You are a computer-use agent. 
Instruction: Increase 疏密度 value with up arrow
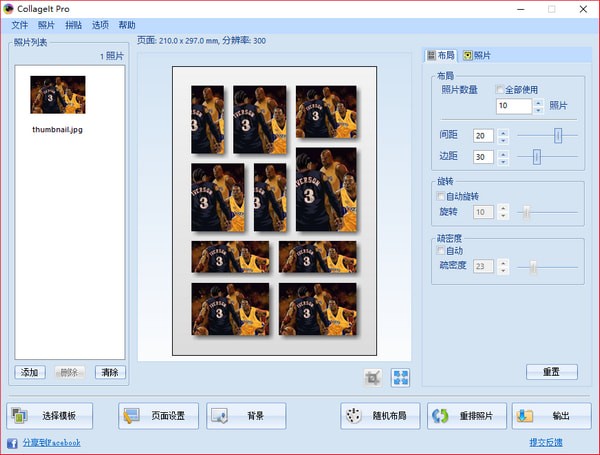pos(503,263)
